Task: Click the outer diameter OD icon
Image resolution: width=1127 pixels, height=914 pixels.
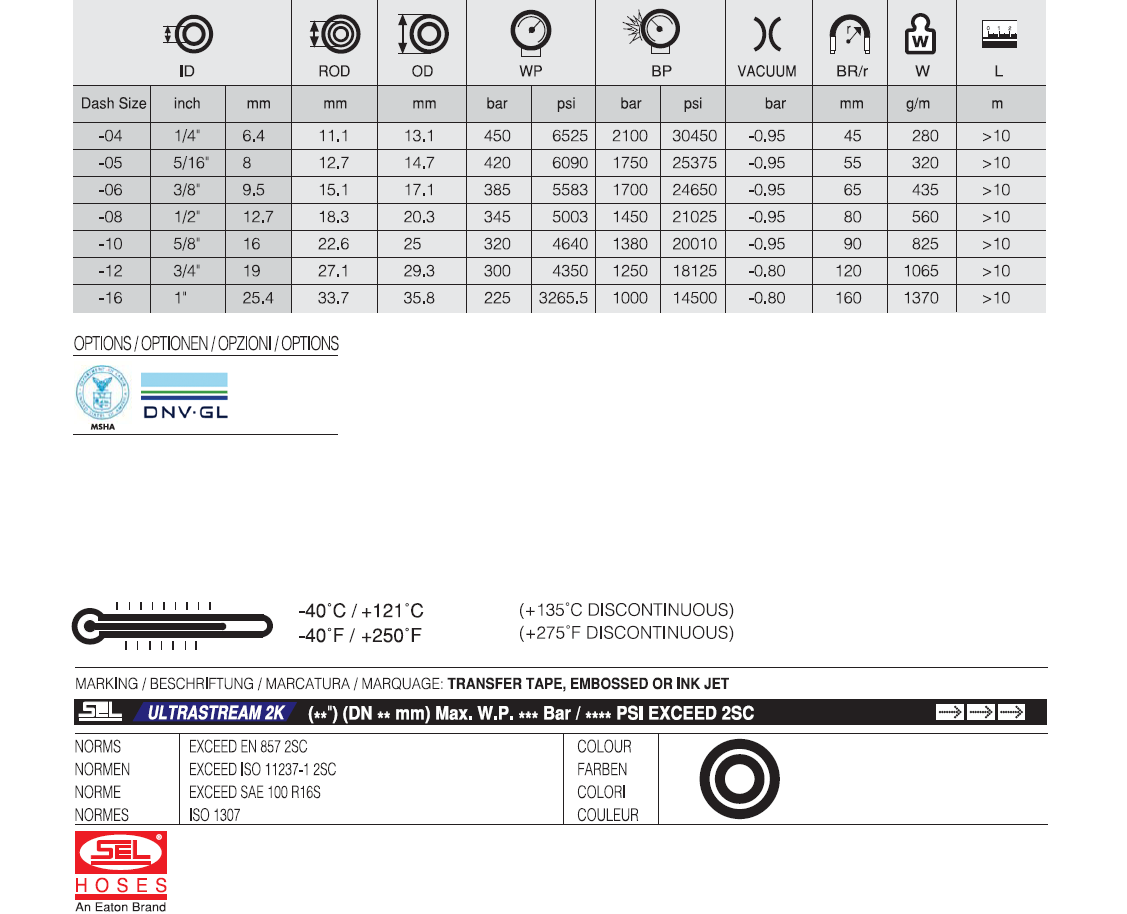Action: (x=421, y=34)
